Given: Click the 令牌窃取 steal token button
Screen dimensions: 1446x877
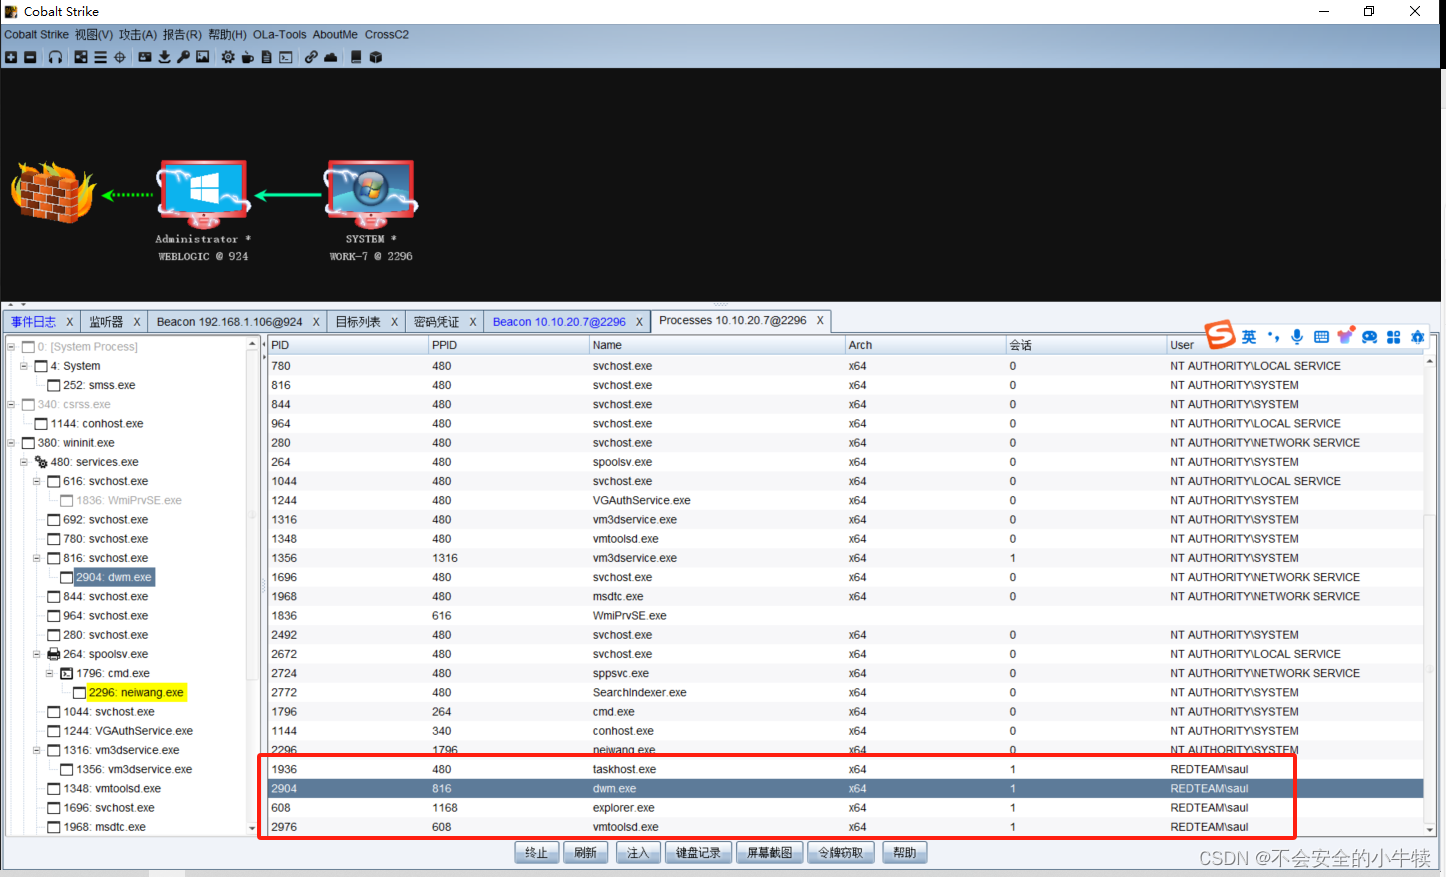Looking at the screenshot, I should coord(841,853).
